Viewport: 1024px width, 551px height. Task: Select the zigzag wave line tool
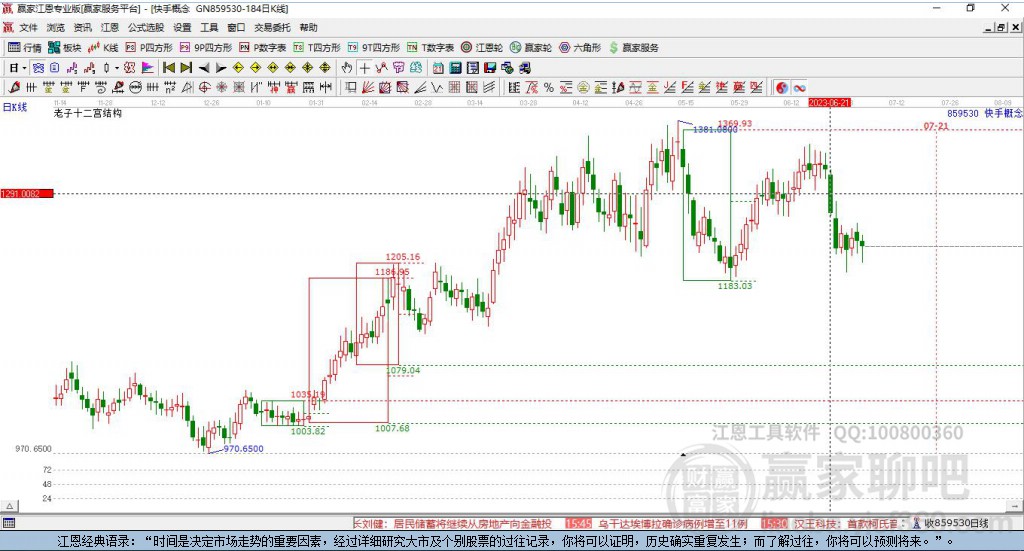coord(438,87)
